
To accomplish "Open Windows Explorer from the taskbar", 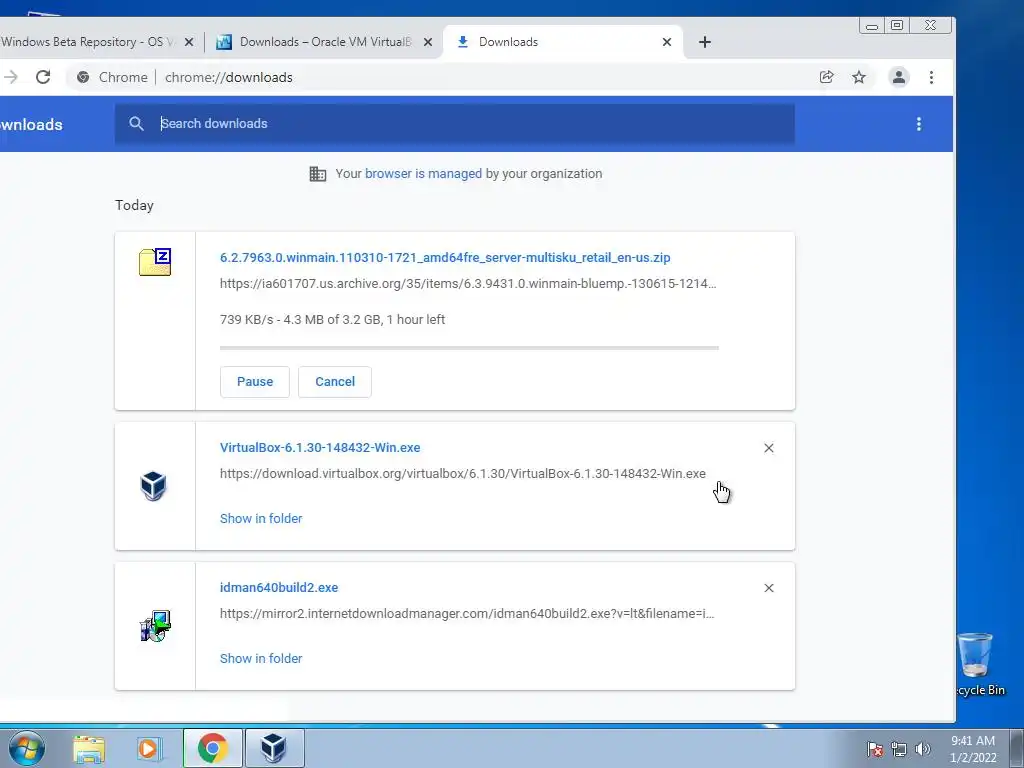I will 89,749.
